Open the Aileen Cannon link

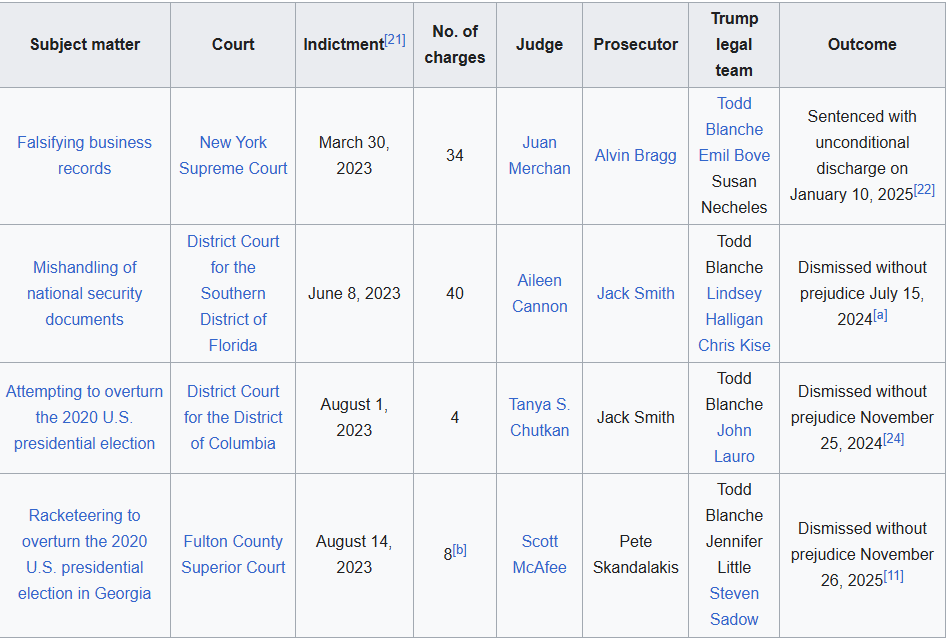pos(539,293)
